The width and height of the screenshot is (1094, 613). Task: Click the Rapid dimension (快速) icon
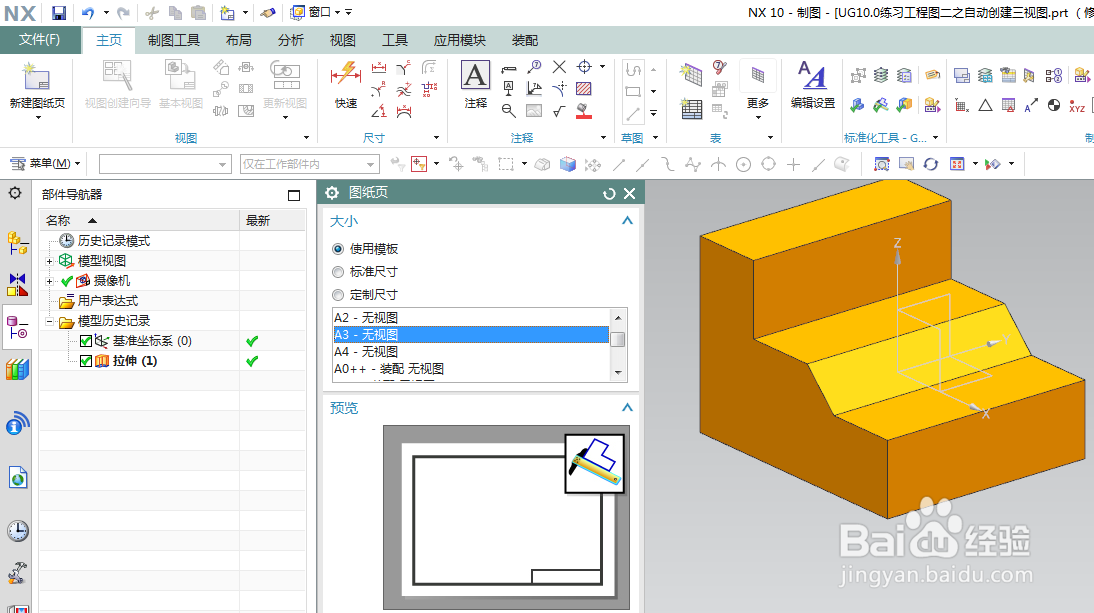point(345,75)
